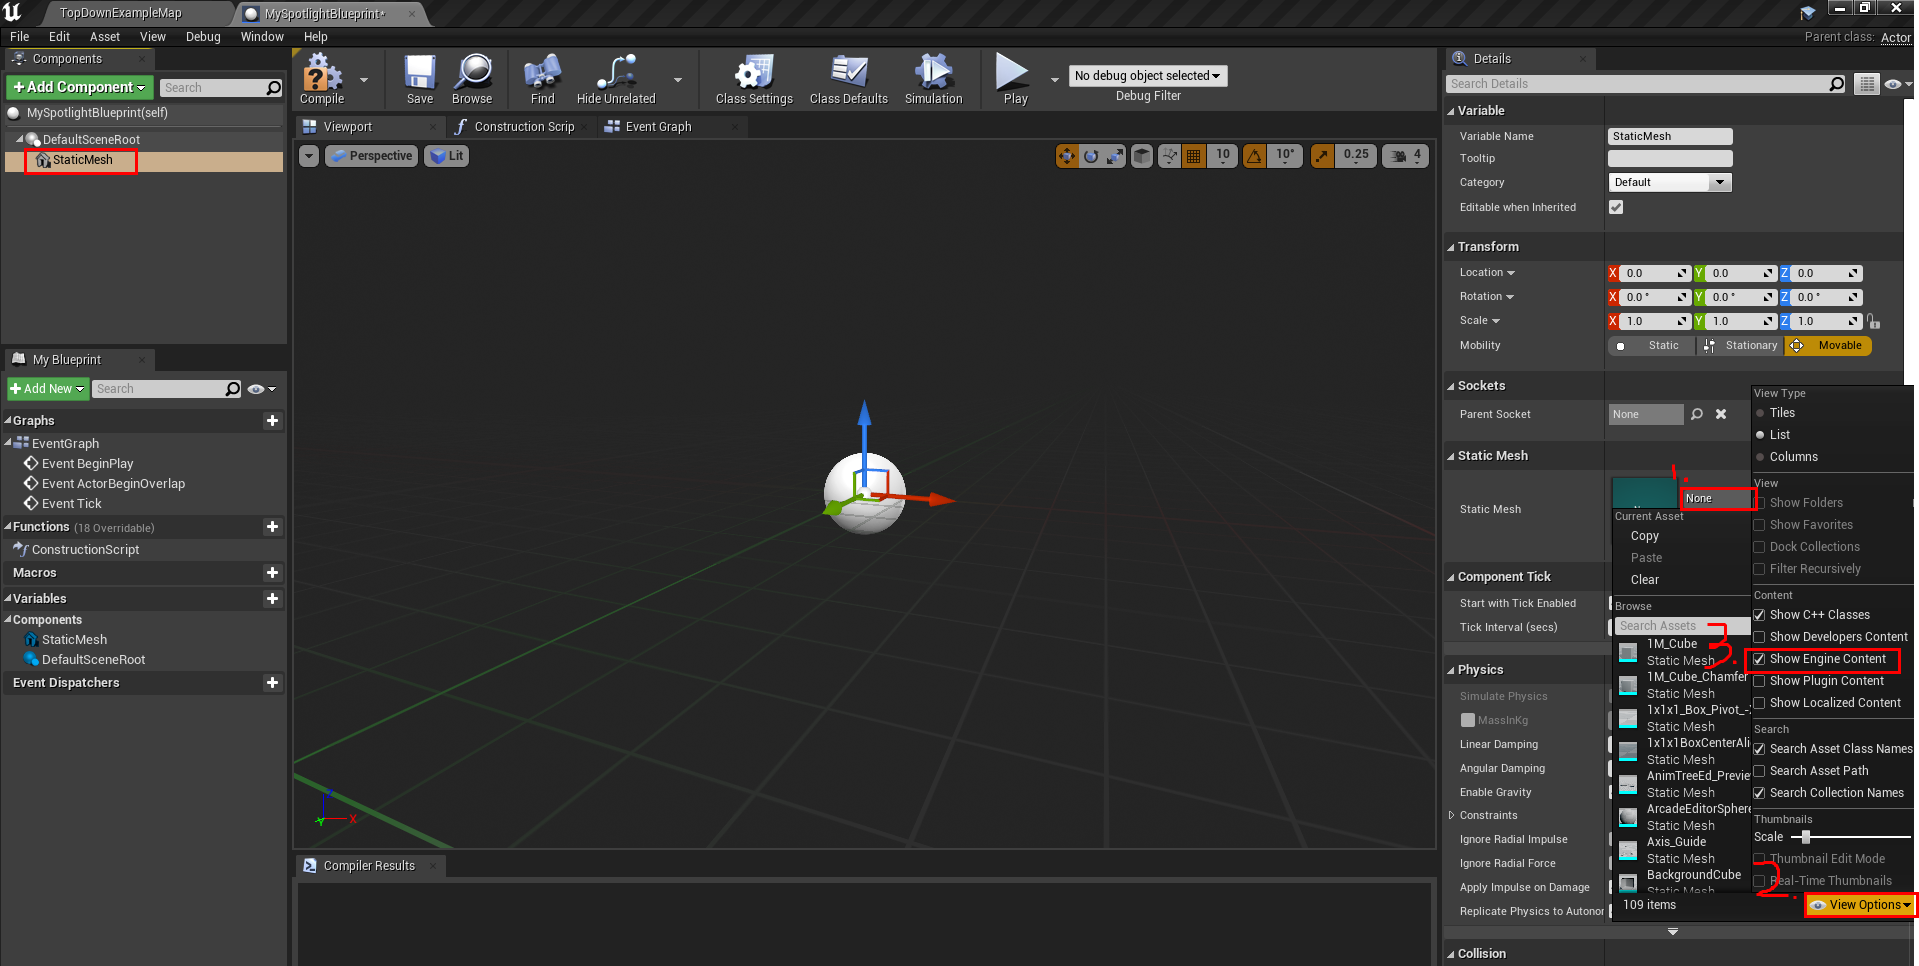Collapse the Transform section
Image resolution: width=1919 pixels, height=966 pixels.
(1451, 247)
